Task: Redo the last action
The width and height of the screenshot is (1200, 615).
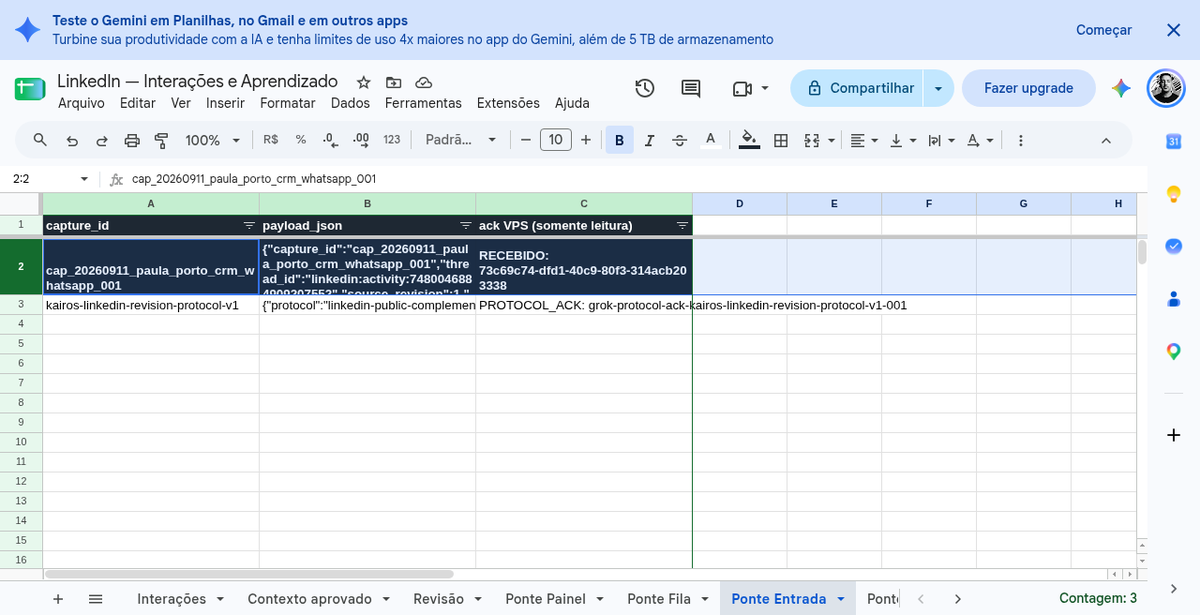Action: (102, 140)
